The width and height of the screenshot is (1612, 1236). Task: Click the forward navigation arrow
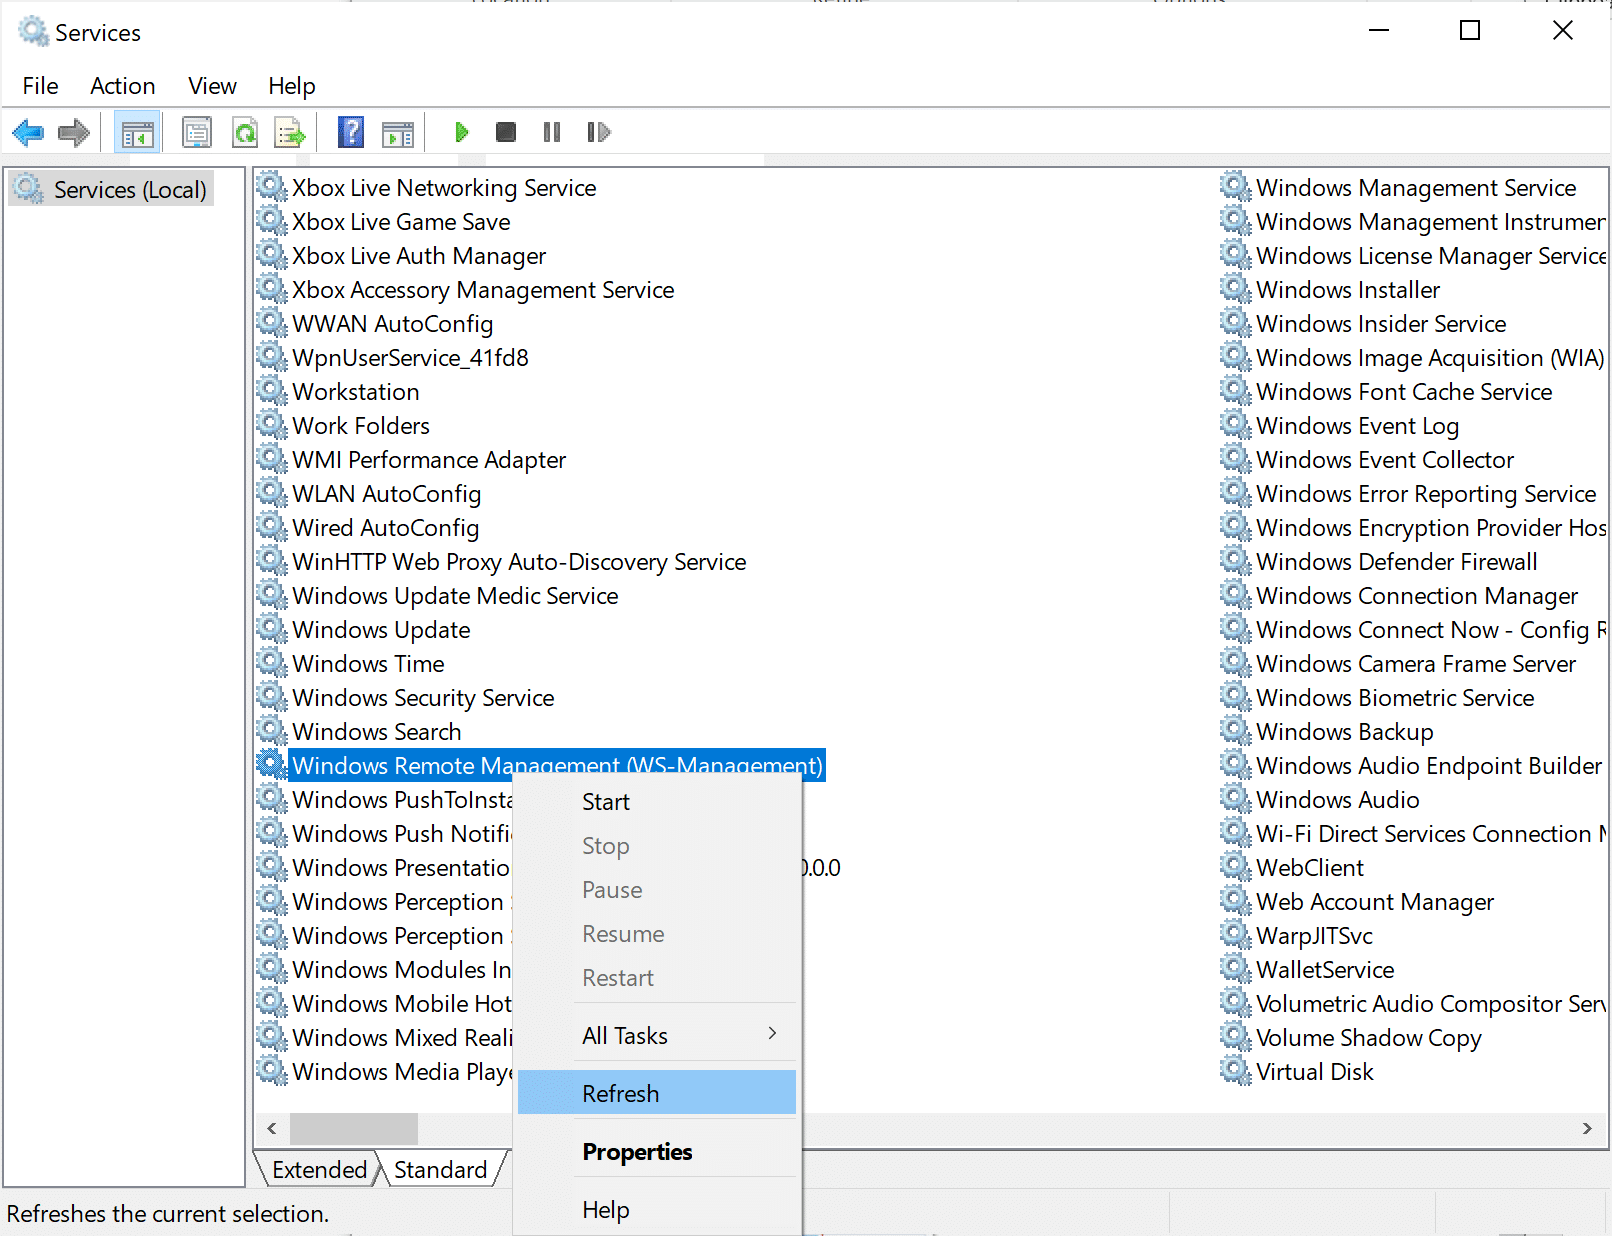coord(73,131)
